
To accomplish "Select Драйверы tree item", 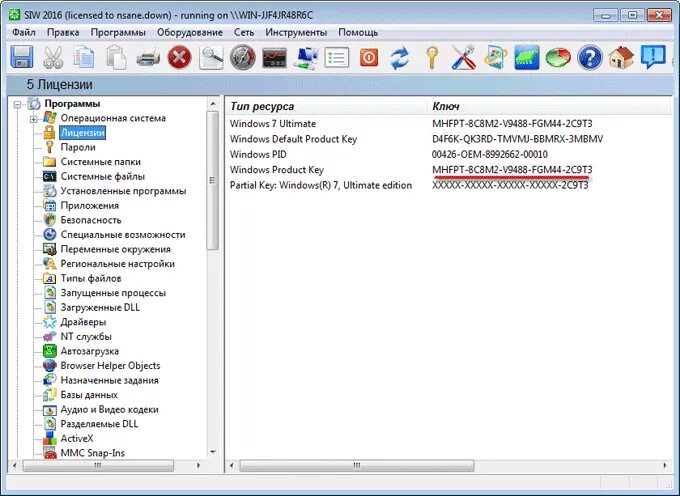I will pos(83,322).
